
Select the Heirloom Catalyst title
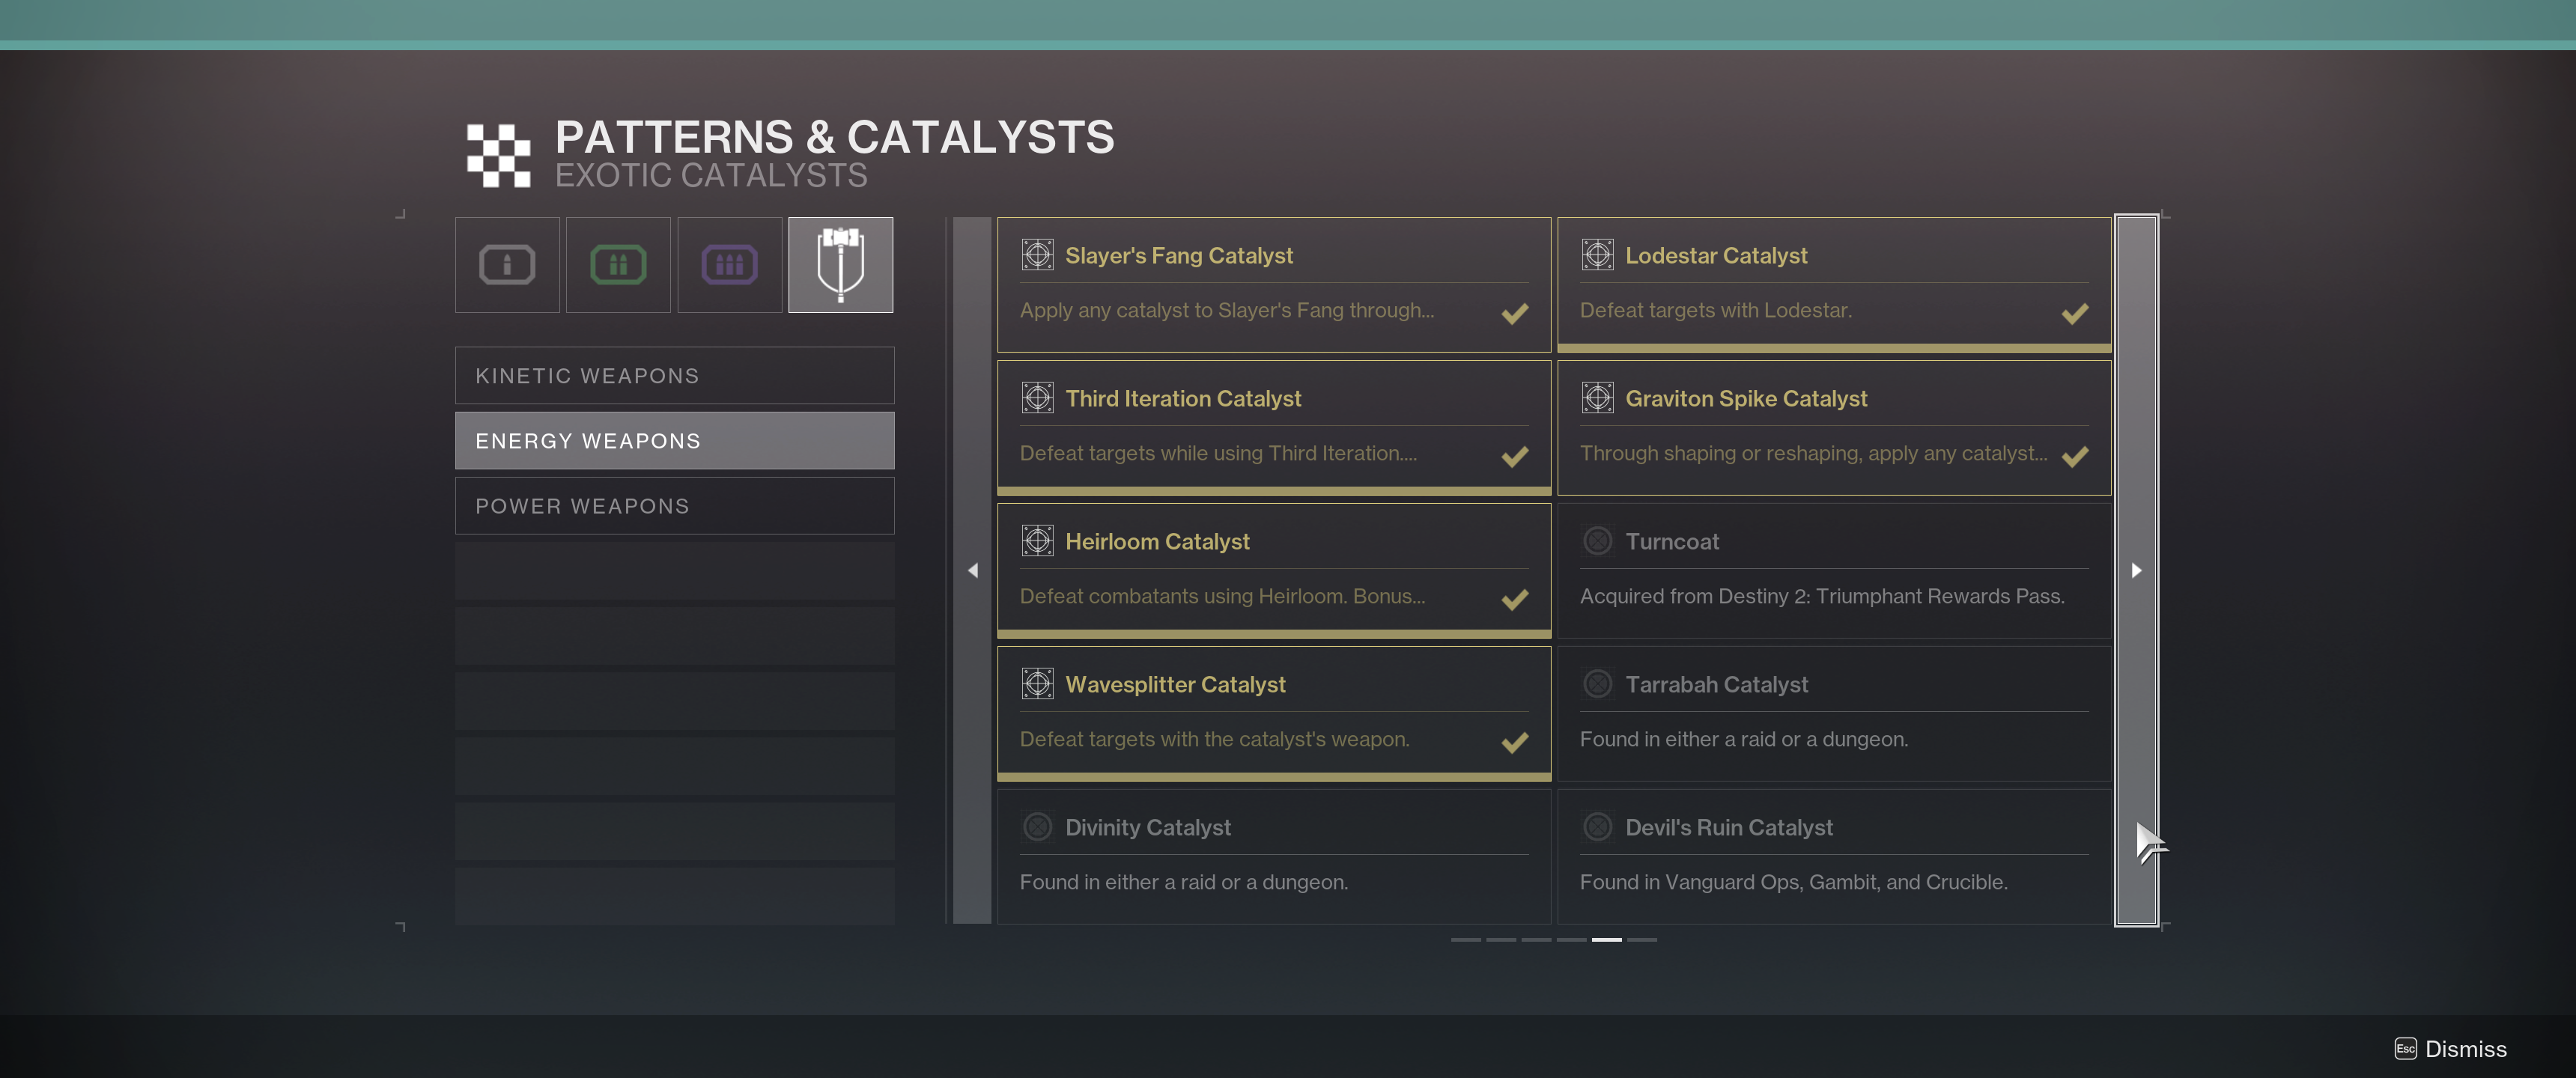coord(1157,542)
